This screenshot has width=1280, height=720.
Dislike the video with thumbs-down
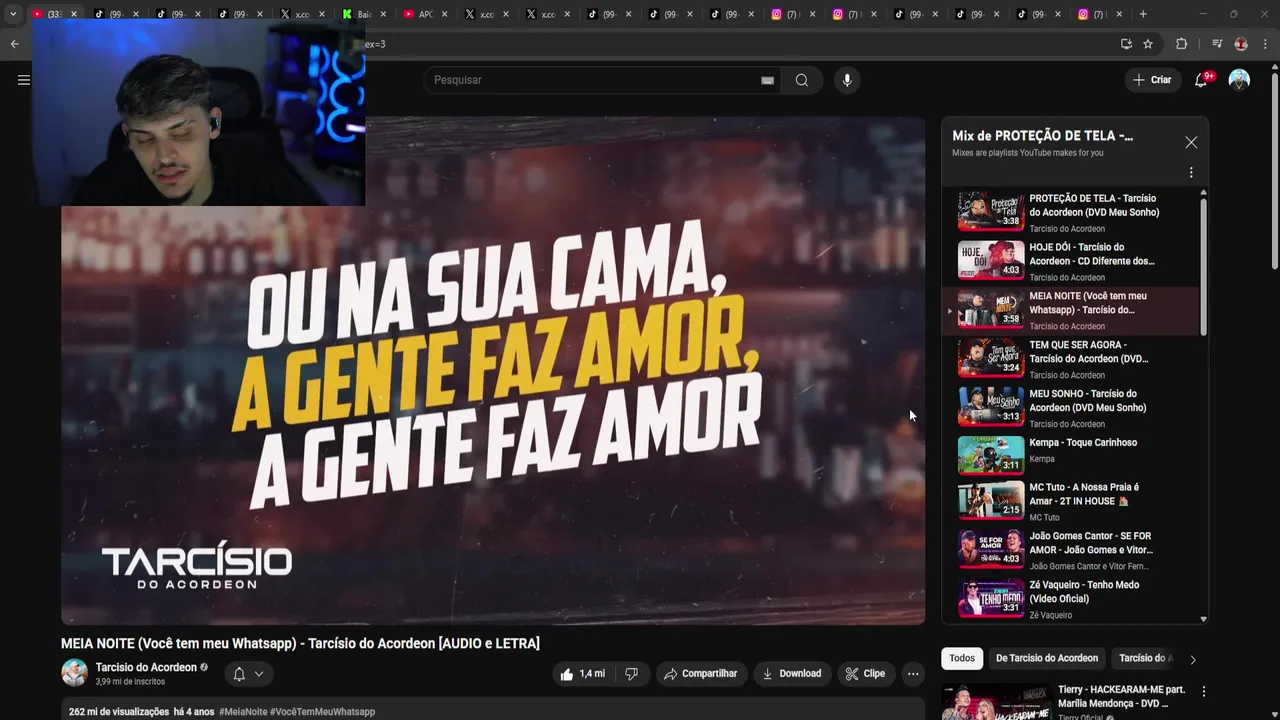tap(631, 674)
